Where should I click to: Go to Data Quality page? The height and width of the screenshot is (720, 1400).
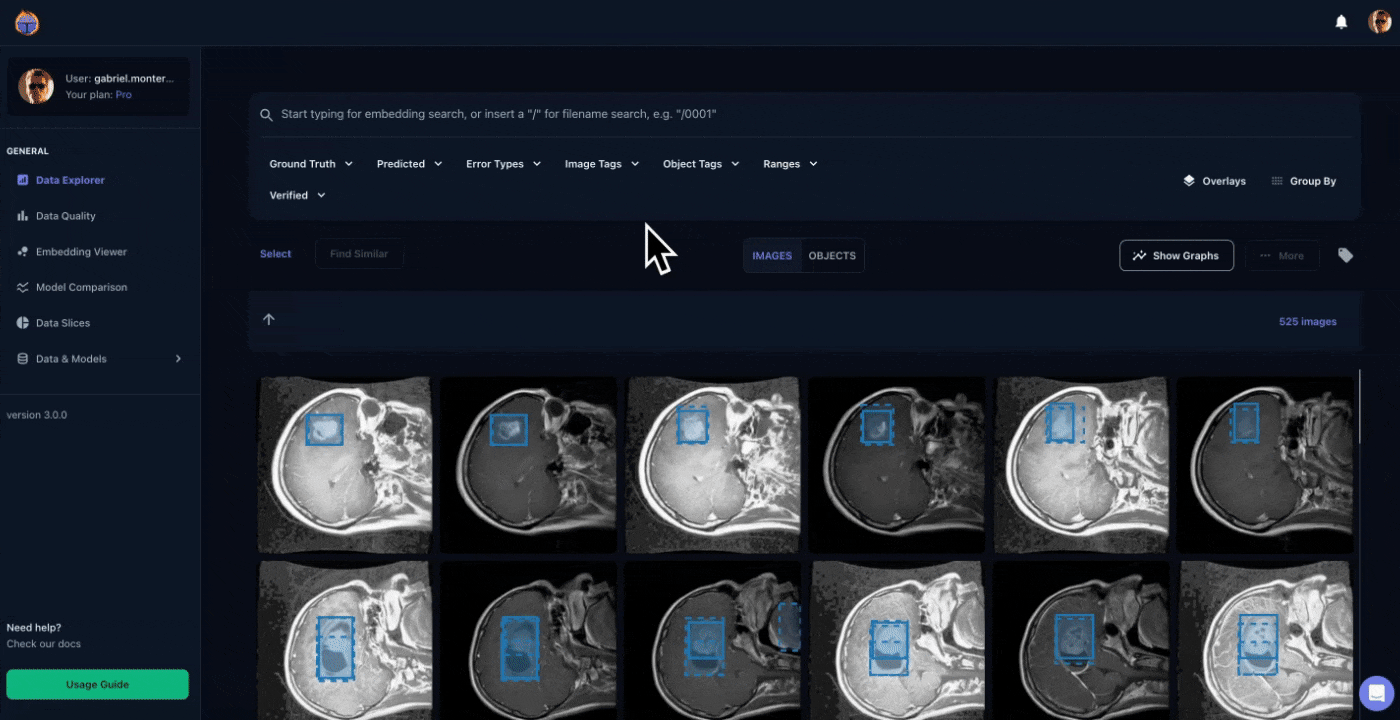coord(66,216)
